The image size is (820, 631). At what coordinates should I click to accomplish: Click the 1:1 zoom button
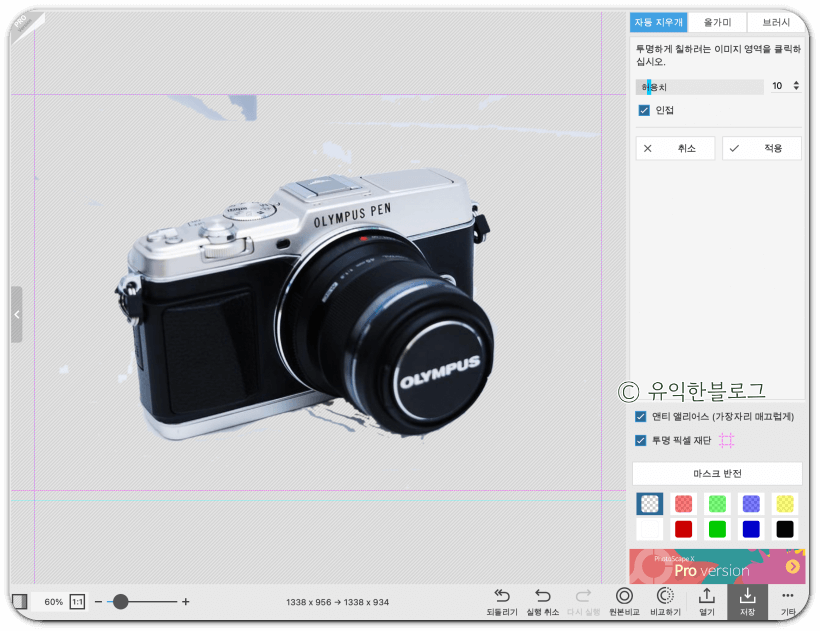77,602
